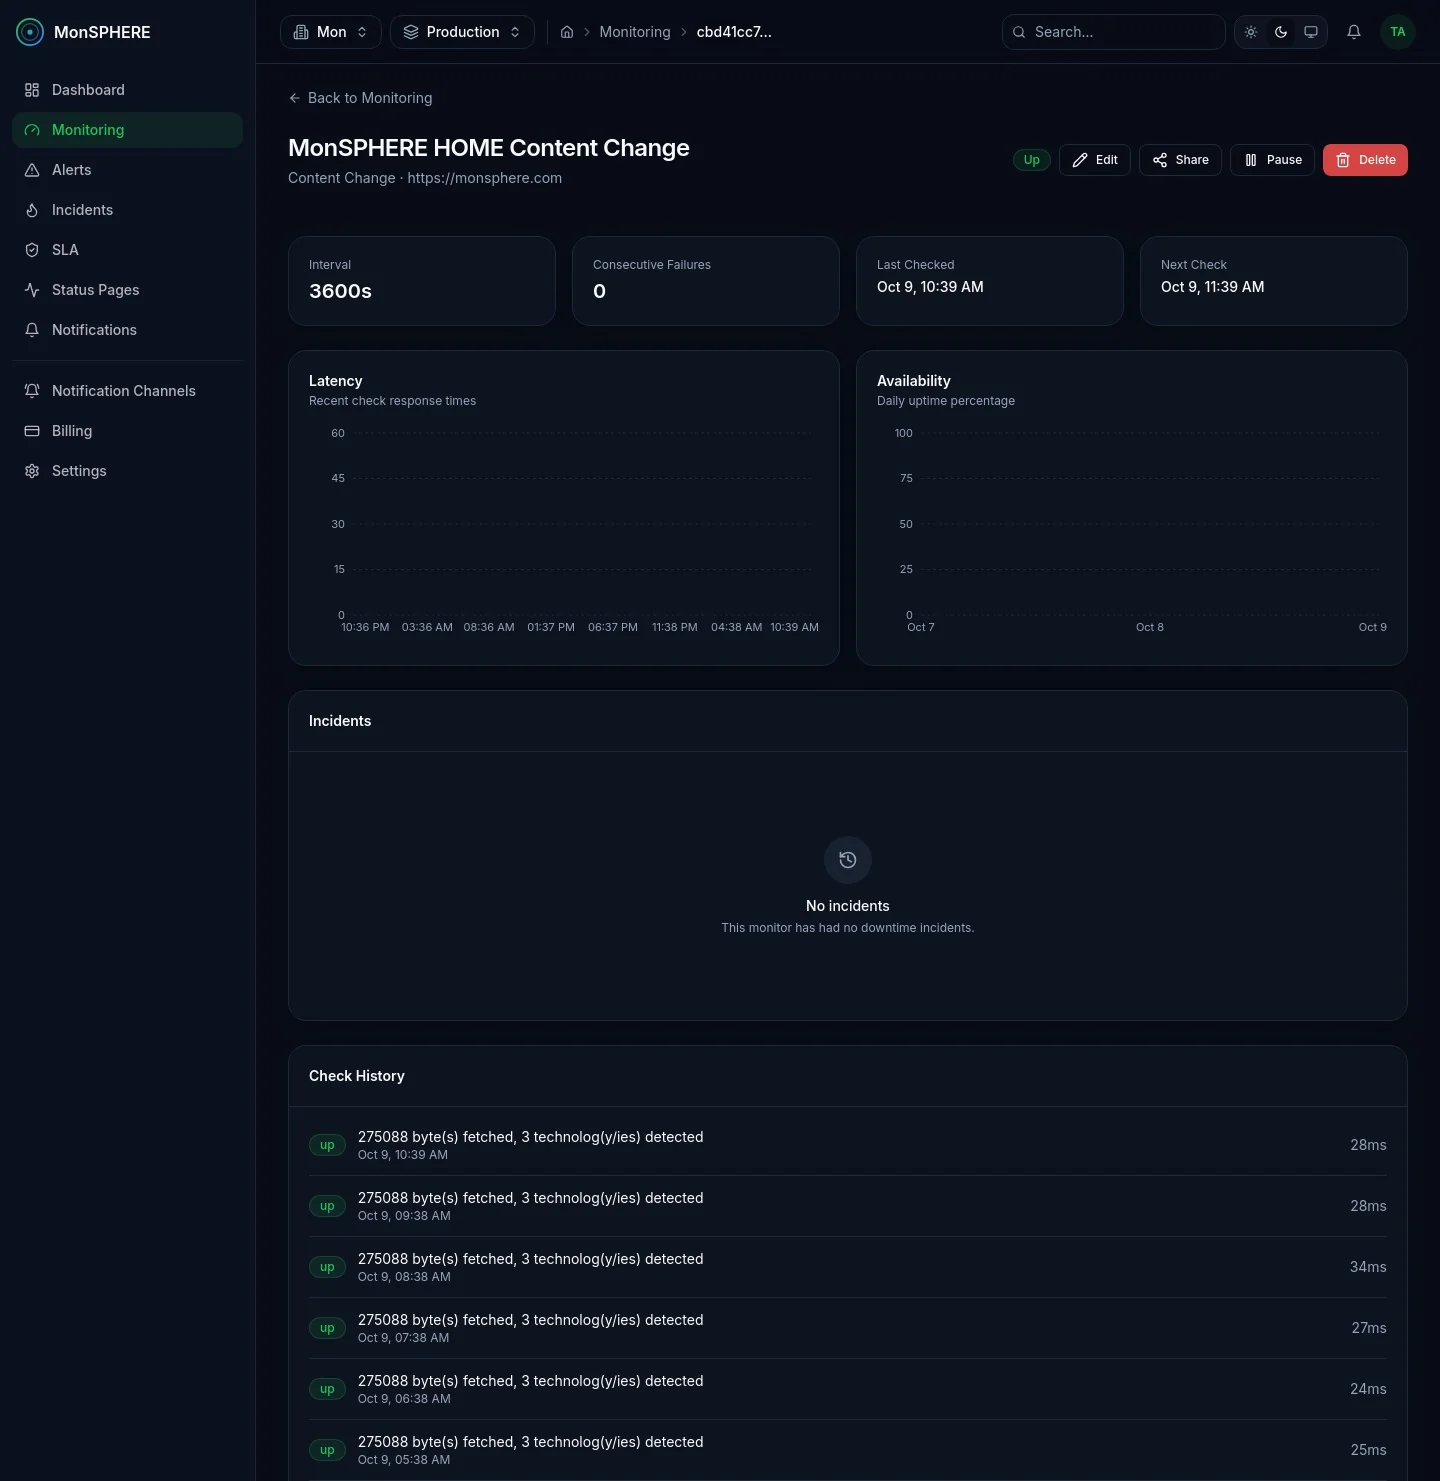Select the Oct 9, 08:38 AM check history row

[x=848, y=1267]
